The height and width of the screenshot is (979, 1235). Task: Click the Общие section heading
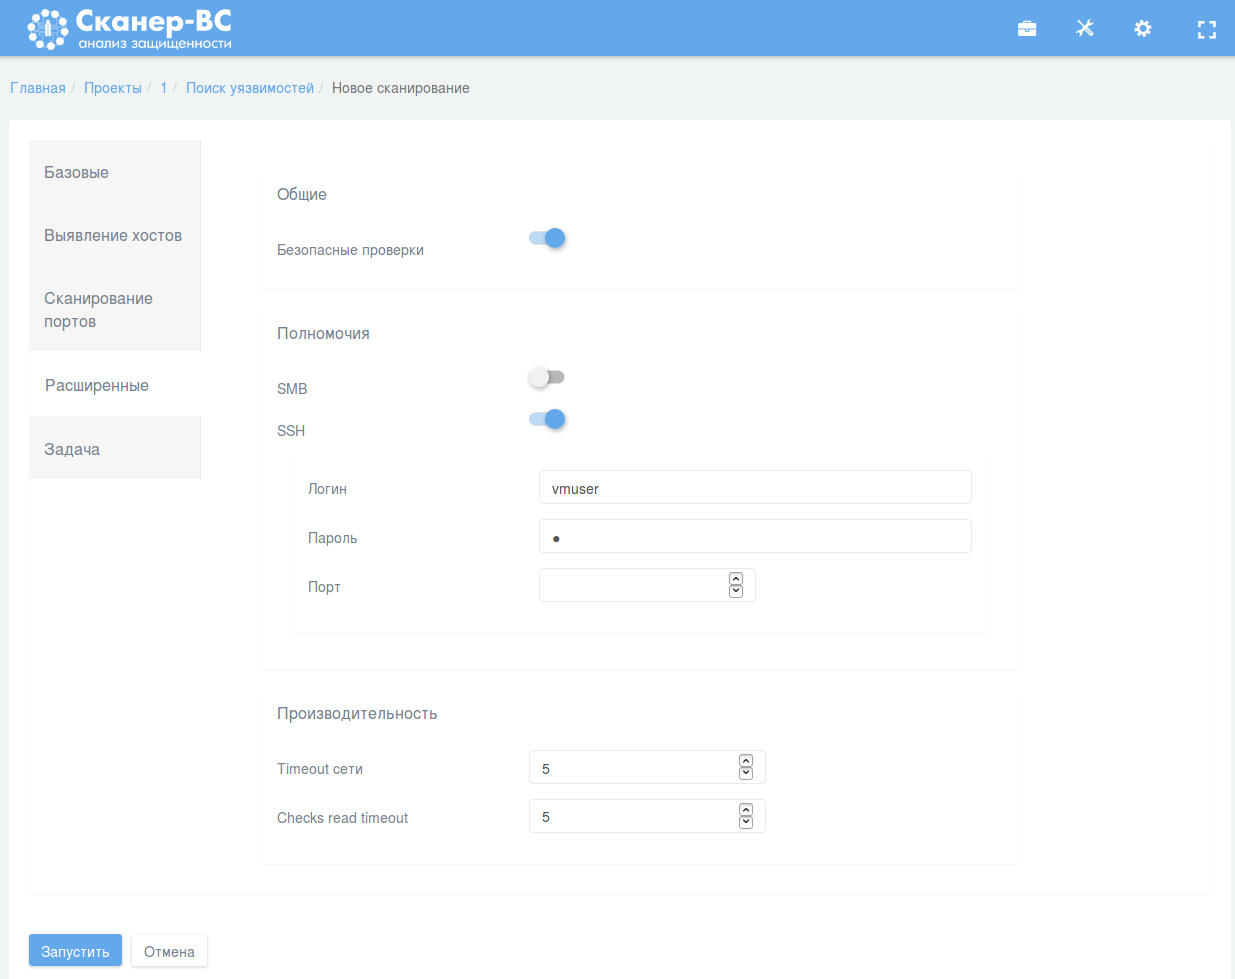click(x=302, y=194)
